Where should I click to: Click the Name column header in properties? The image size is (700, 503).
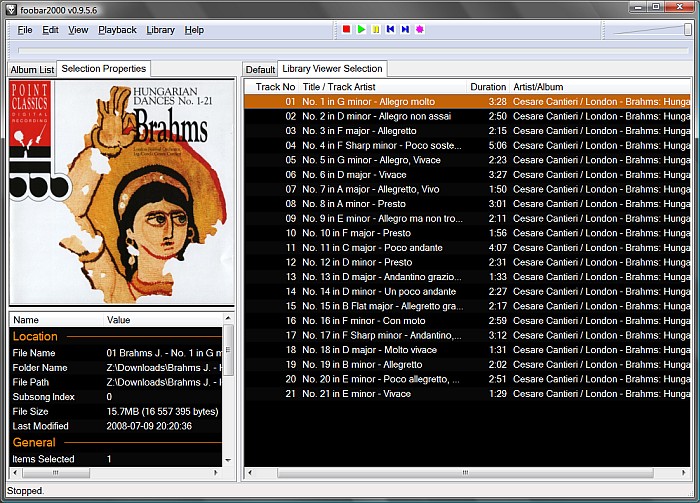click(x=57, y=320)
